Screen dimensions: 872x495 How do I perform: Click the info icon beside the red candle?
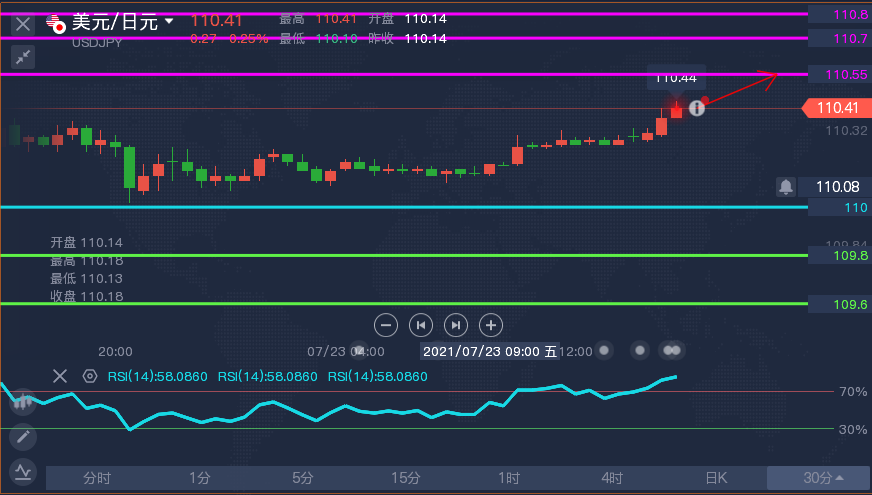coord(696,108)
